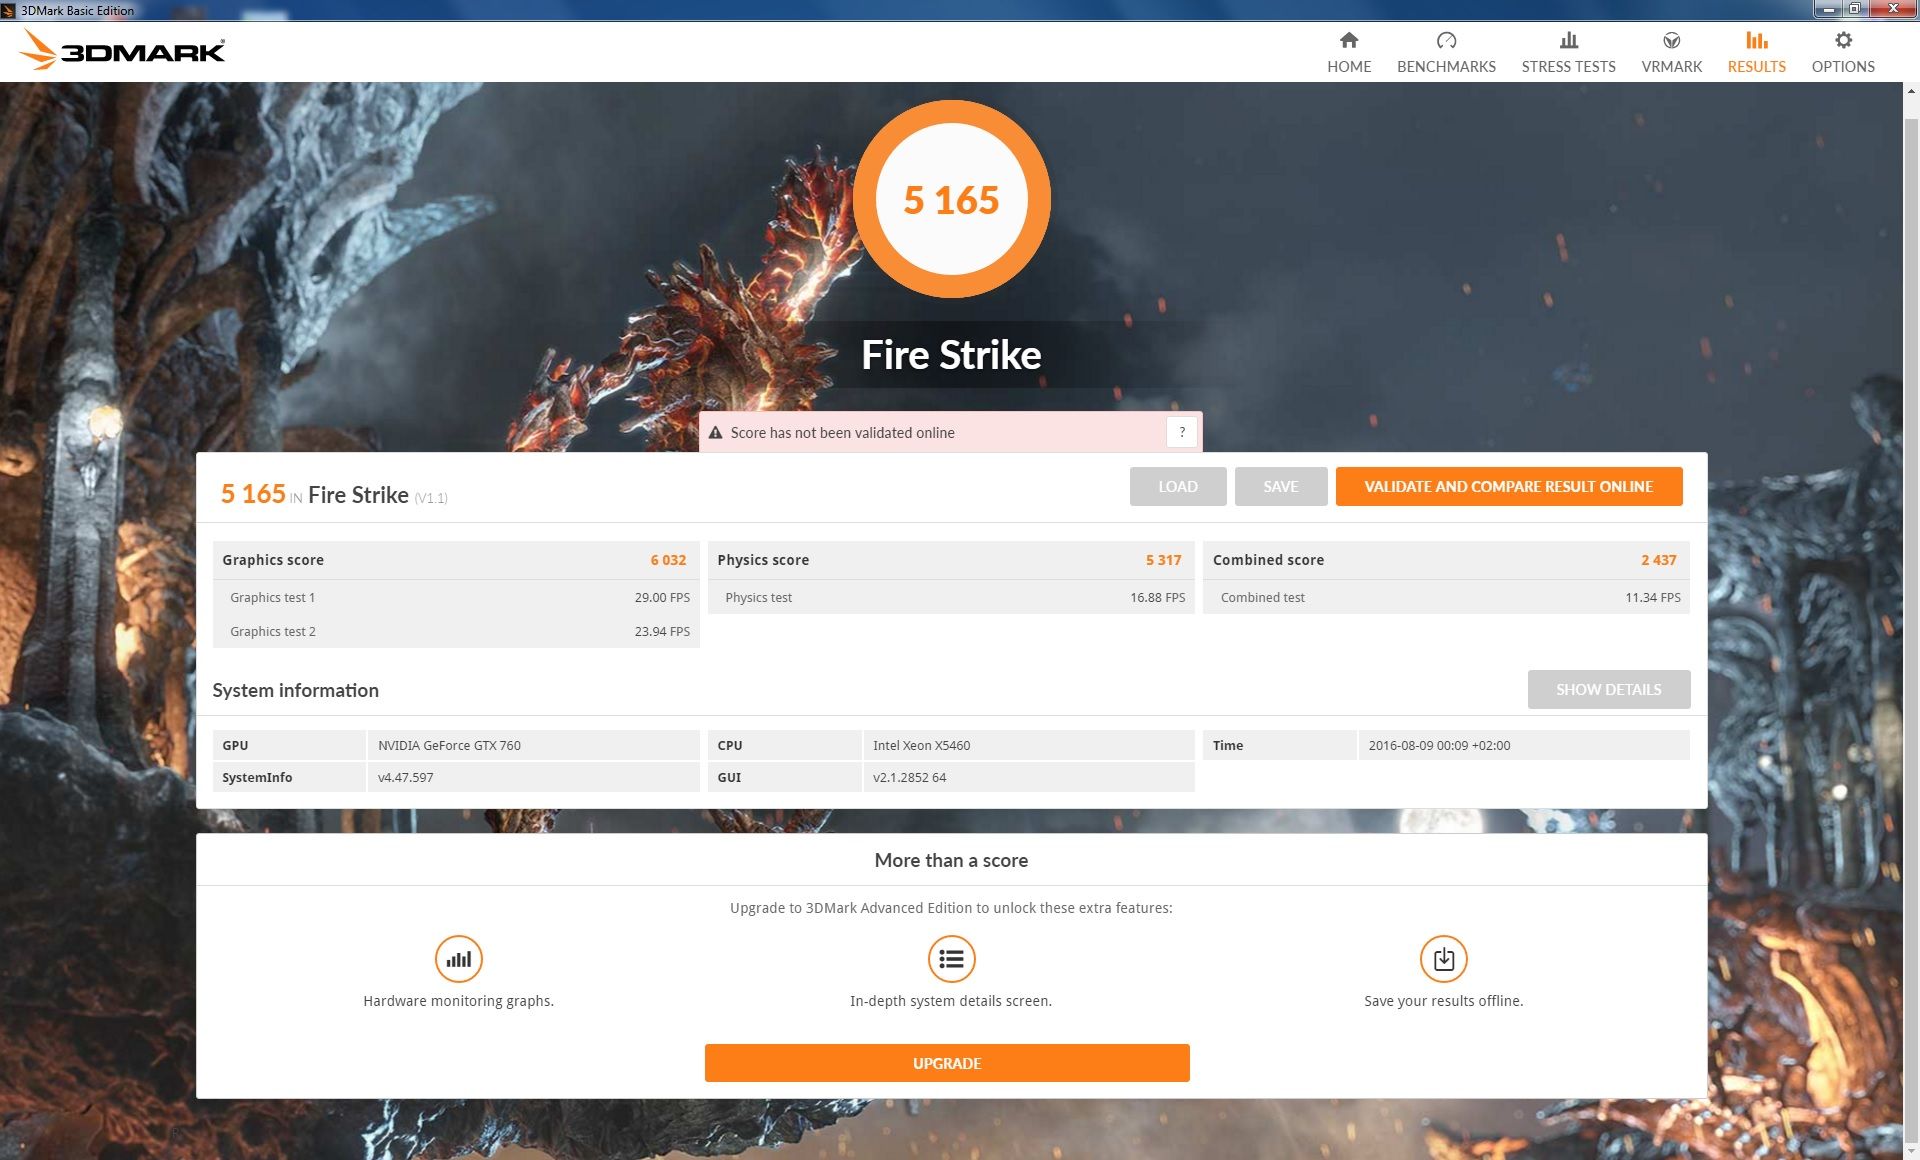Click the orange Upgrade button
1920x1160 pixels.
pyautogui.click(x=946, y=1063)
